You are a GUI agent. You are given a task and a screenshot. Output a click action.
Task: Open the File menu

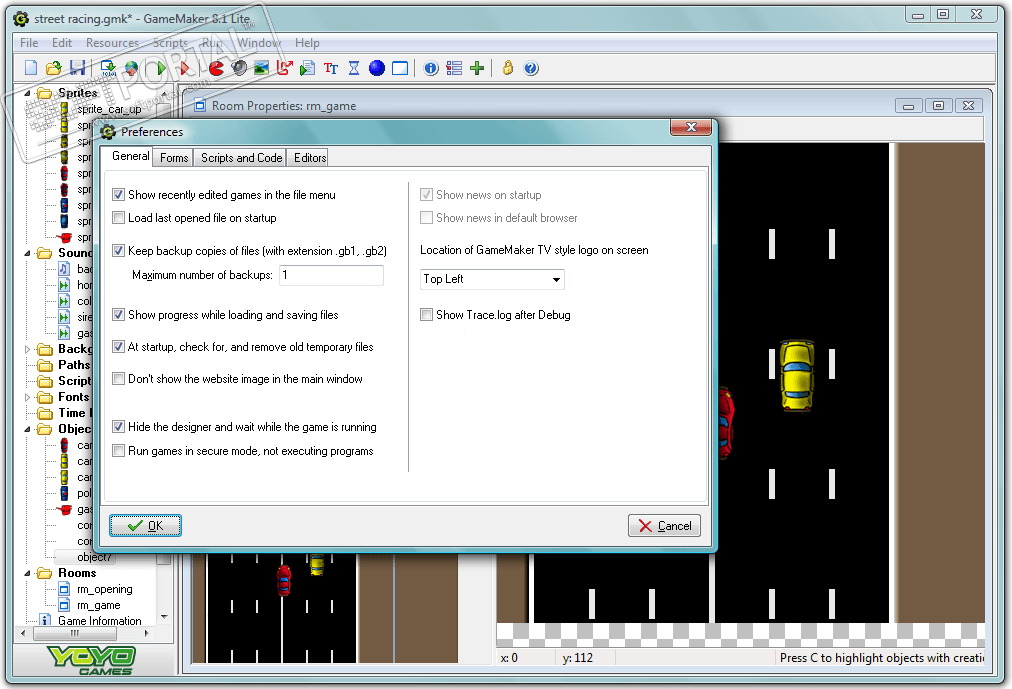coord(29,43)
